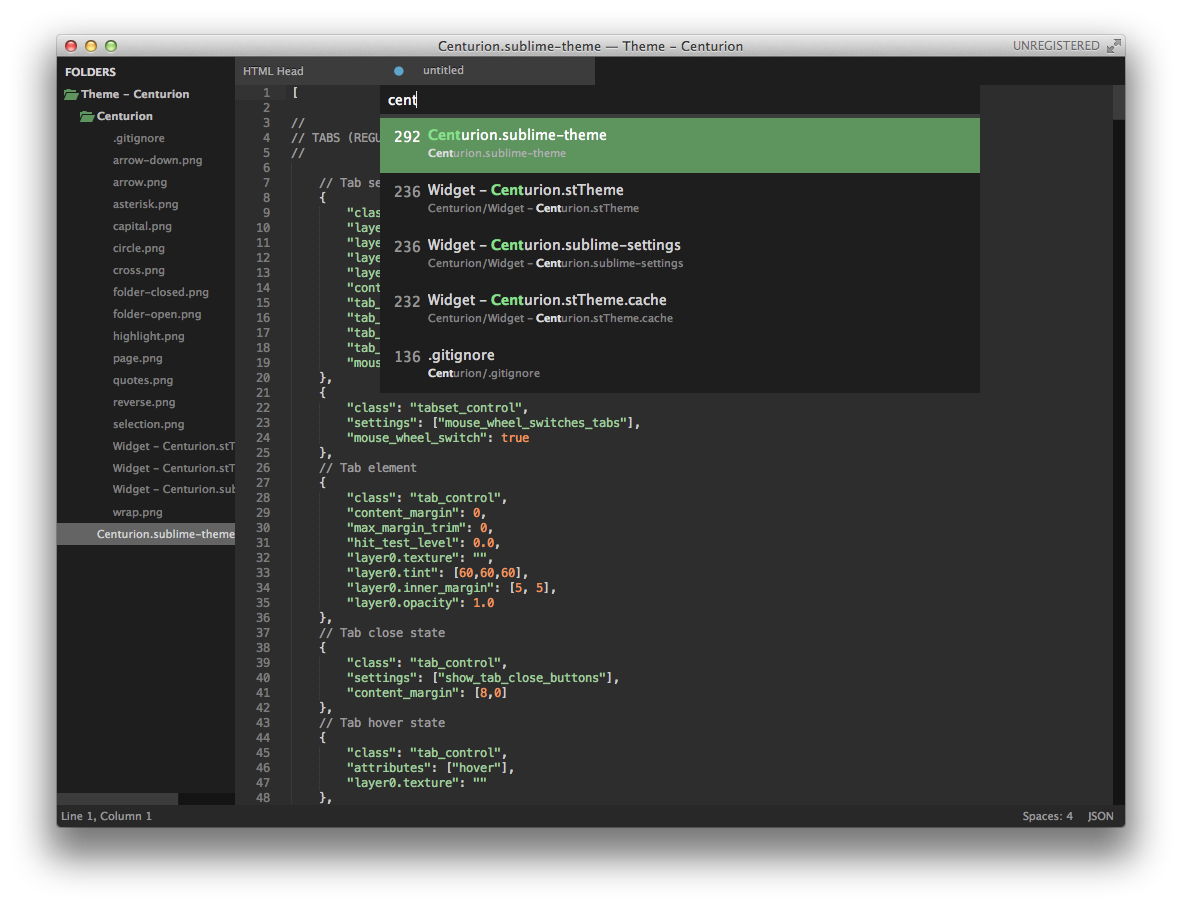
Task: Click the green folder icon beside "Centurion"
Action: pos(86,116)
